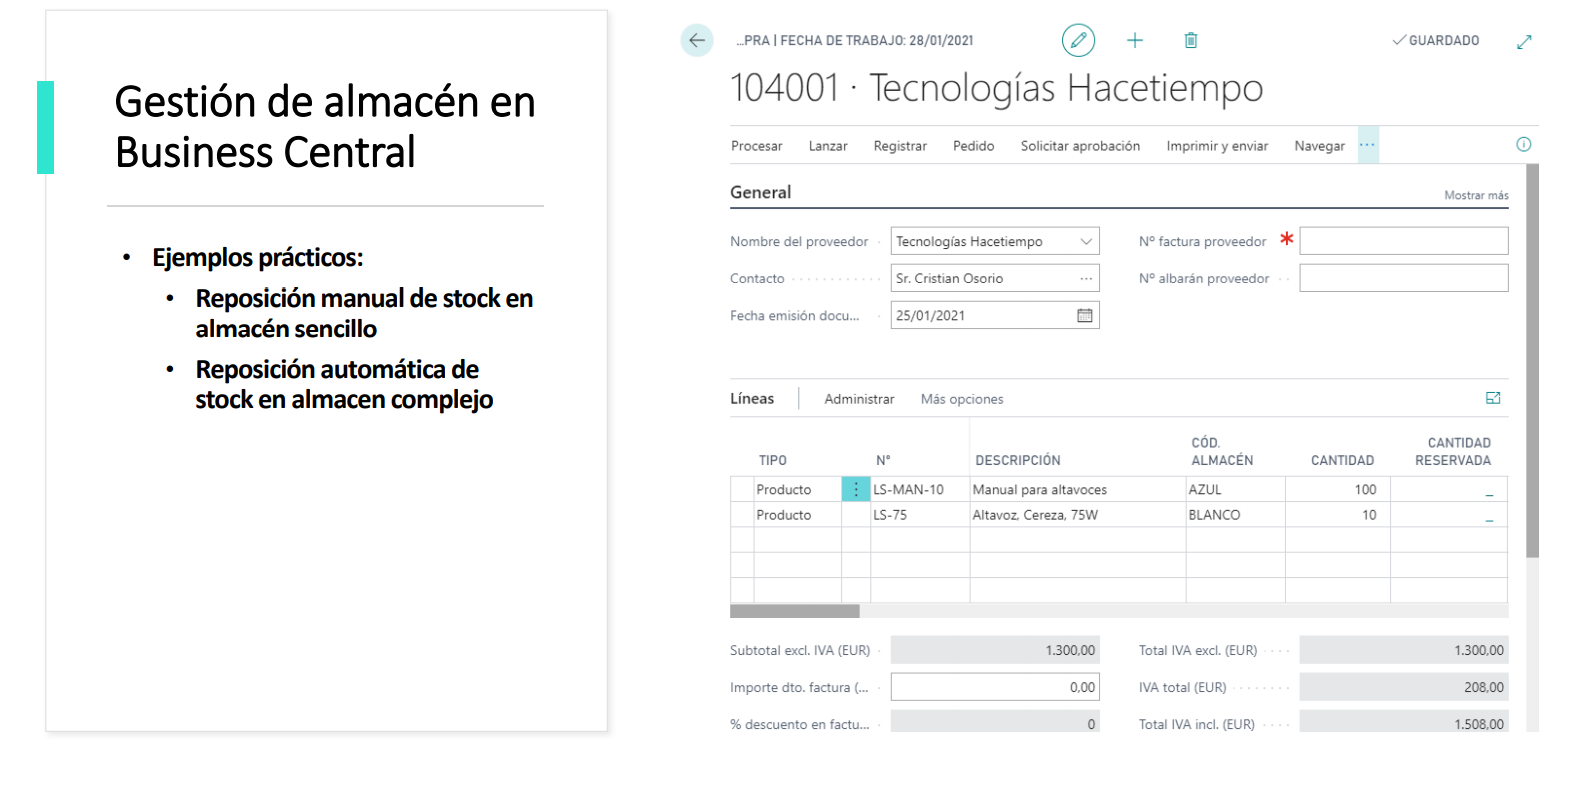Open Contacto lookup ellipsis button

click(1086, 278)
